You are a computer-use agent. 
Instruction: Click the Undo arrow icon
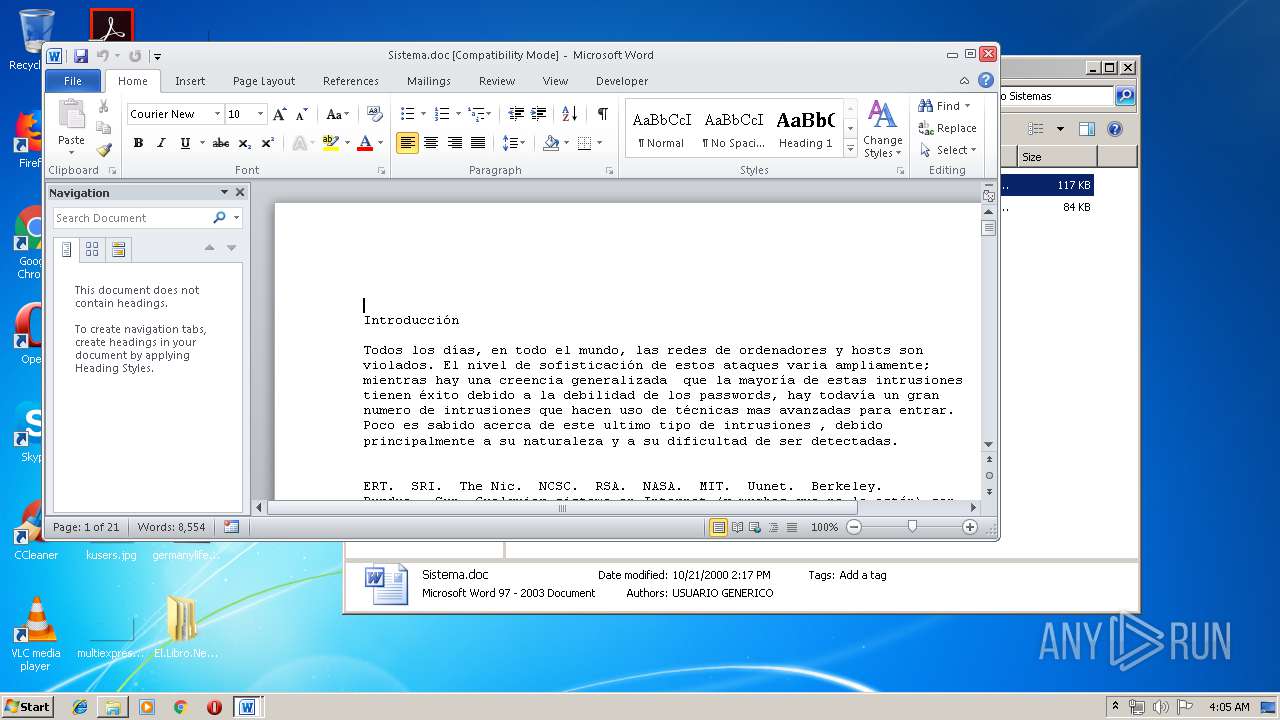coord(102,56)
